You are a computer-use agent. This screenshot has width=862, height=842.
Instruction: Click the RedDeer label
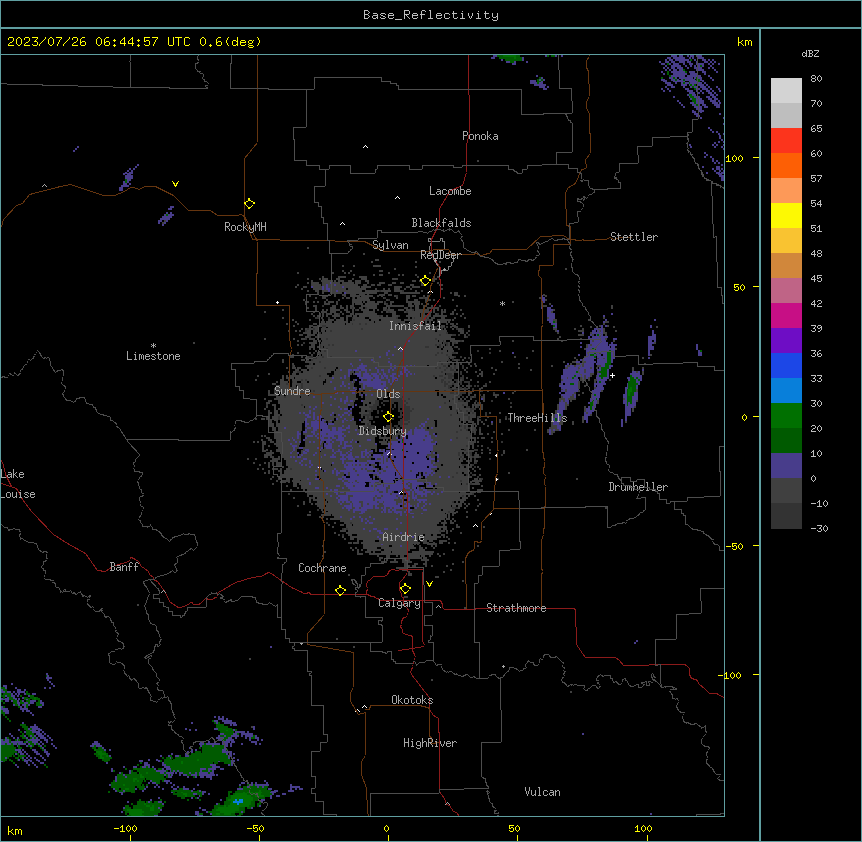(x=440, y=255)
